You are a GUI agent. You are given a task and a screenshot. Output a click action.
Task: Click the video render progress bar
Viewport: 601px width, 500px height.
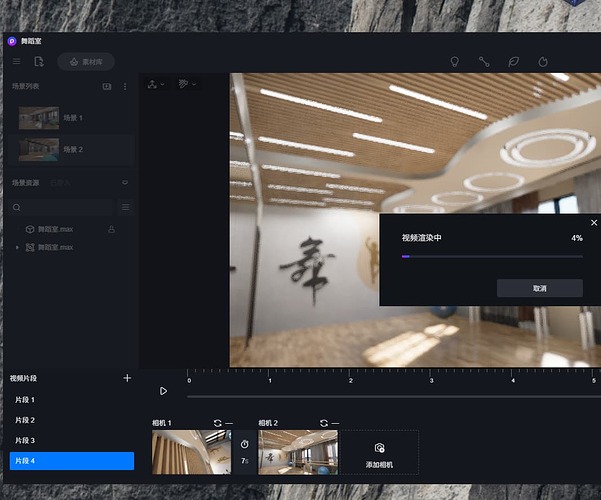(491, 257)
